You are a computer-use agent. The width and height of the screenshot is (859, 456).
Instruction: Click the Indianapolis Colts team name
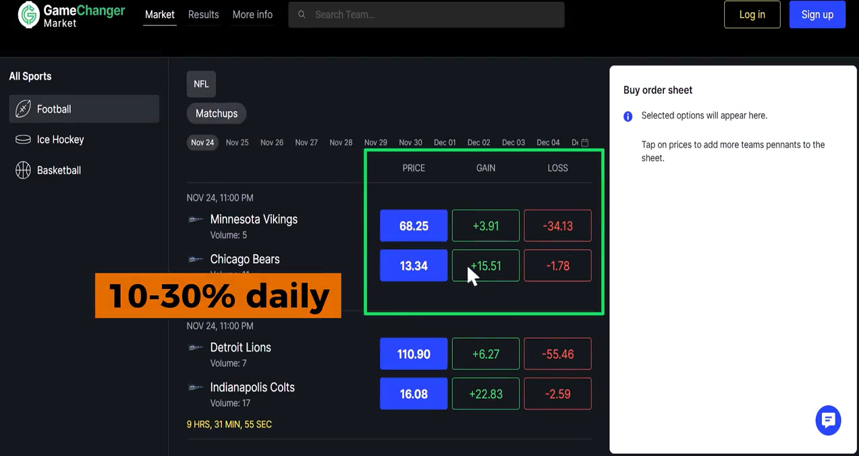253,387
